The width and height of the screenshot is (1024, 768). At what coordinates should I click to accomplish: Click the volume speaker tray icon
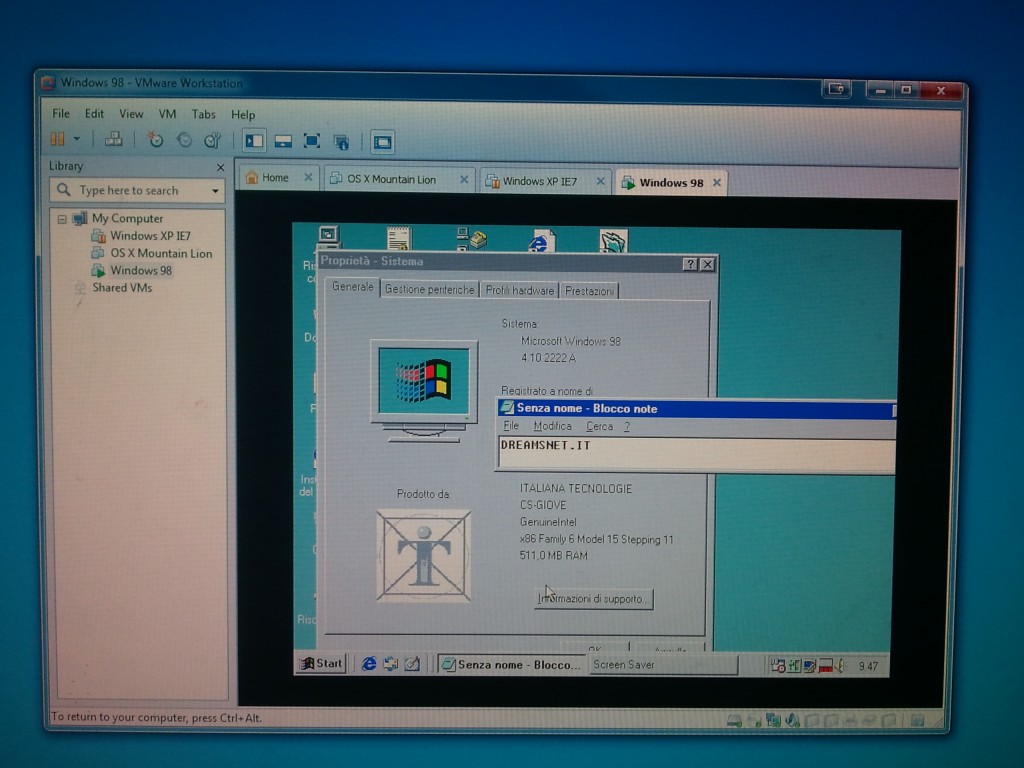coord(840,666)
